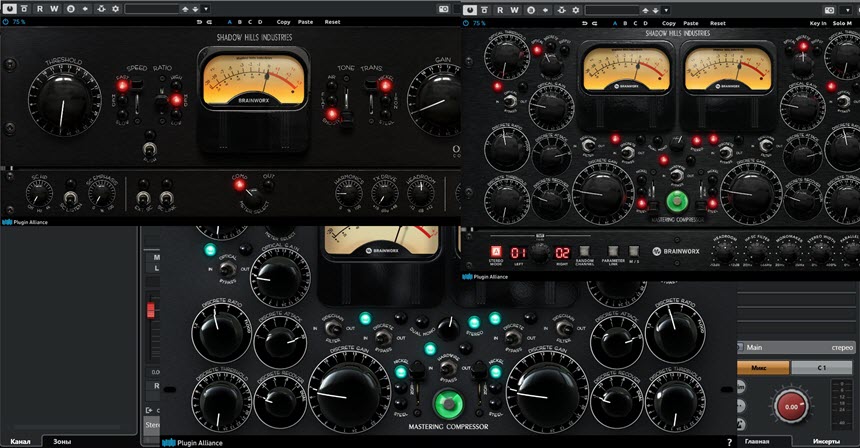Click redo arrow in dual-meter compressor plugin bar
Image resolution: width=860 pixels, height=448 pixels.
[595, 23]
